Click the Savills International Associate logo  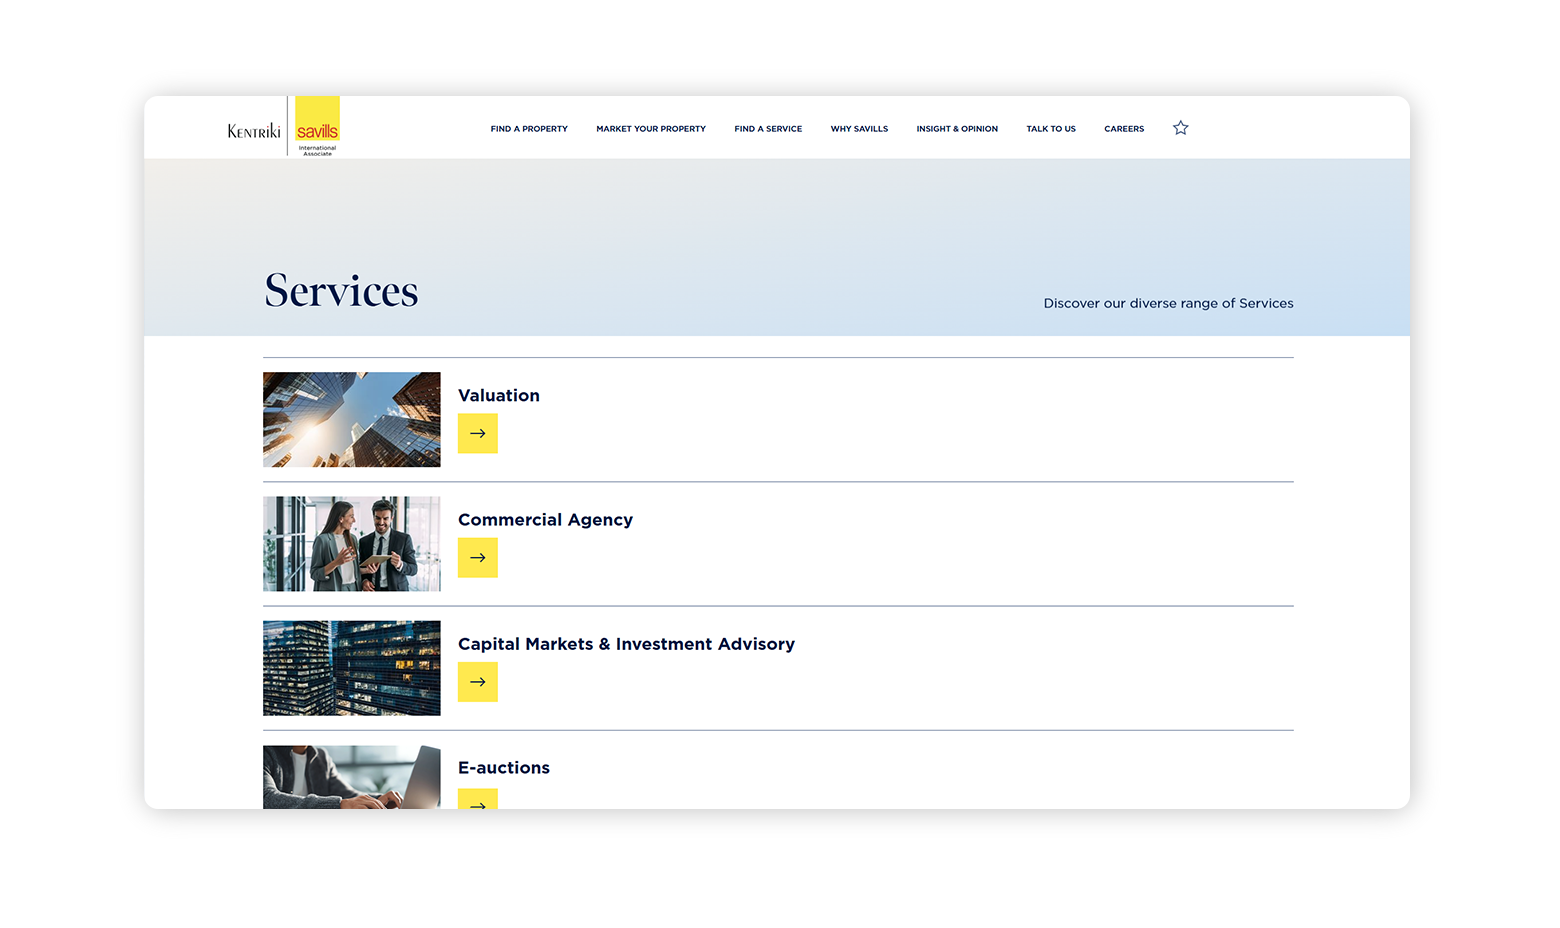316,126
